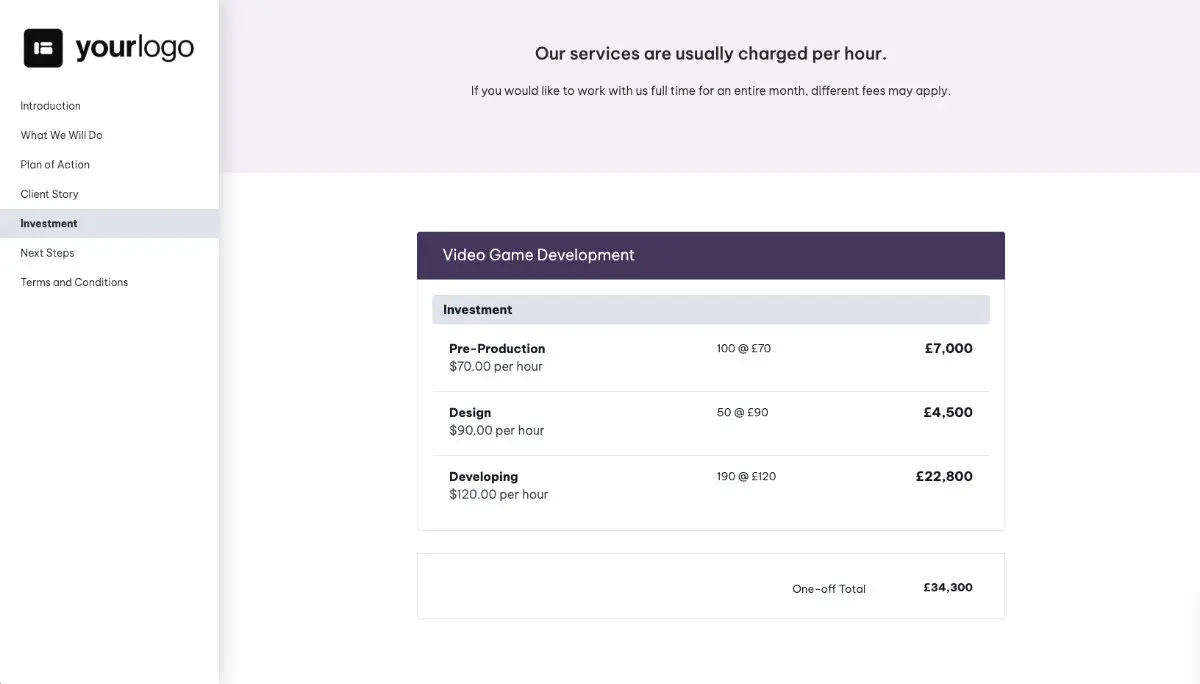The image size is (1200, 684).
Task: Click the '190 @ £120' quantity text
Action: tap(746, 477)
